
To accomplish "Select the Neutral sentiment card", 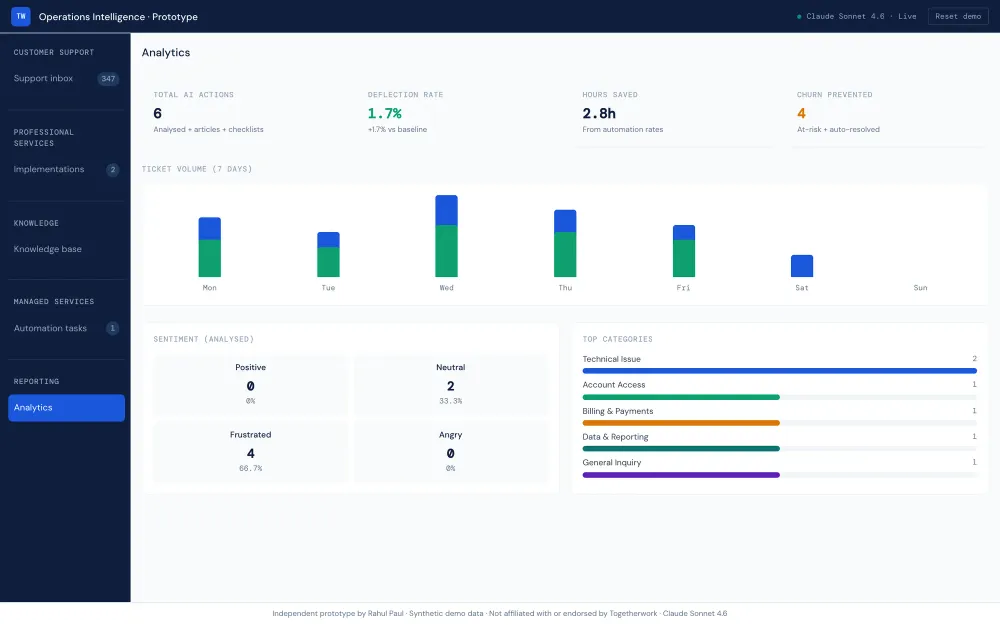I will [x=451, y=385].
